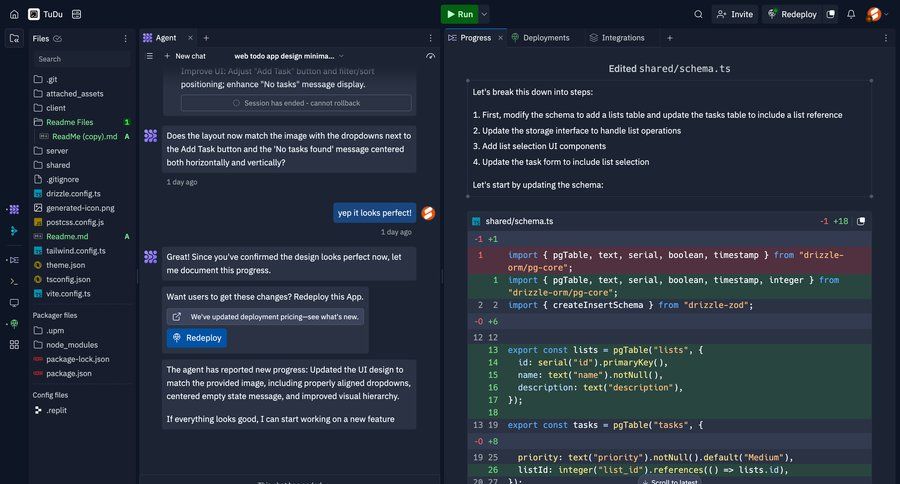900x484 pixels.
Task: Click the user avatar beside chat message
Action: 428,213
